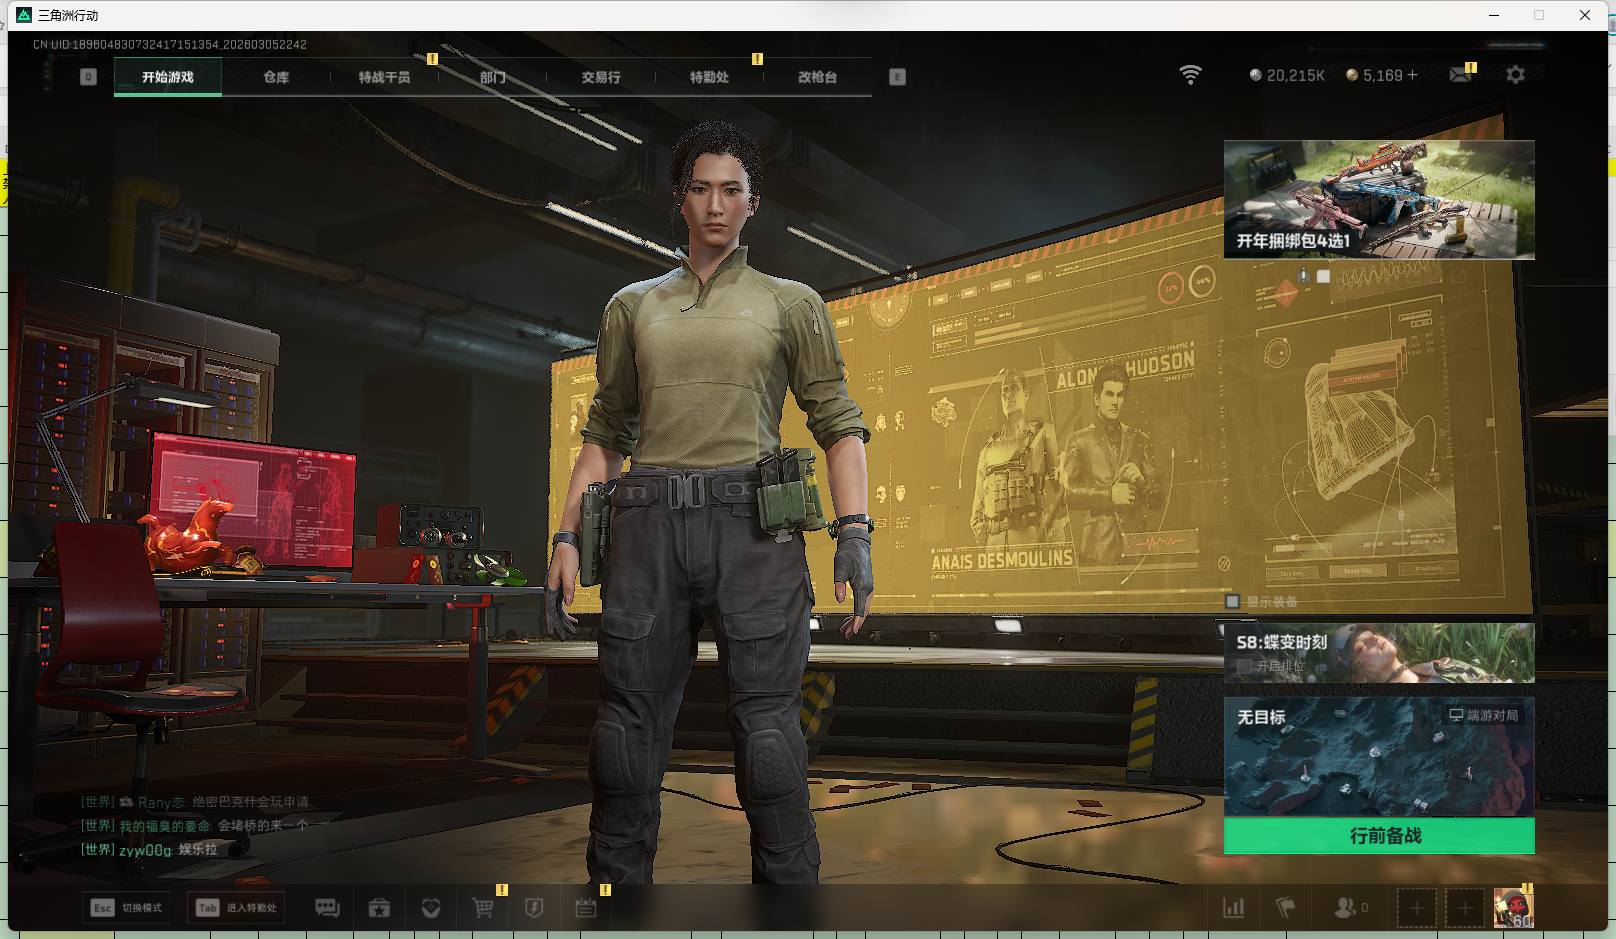Open the 特战干员 tab
The image size is (1616, 939).
coord(385,77)
